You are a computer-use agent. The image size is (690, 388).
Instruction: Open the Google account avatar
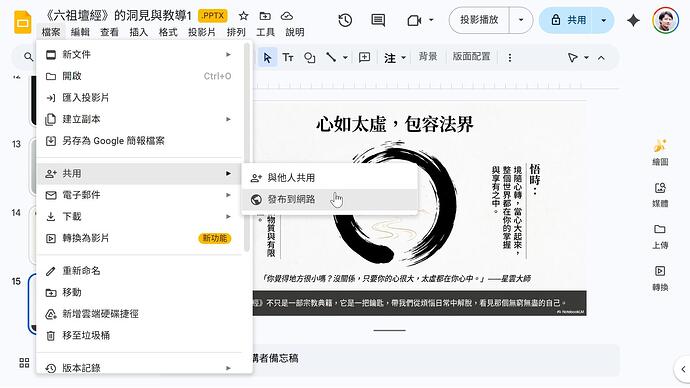pyautogui.click(x=665, y=20)
